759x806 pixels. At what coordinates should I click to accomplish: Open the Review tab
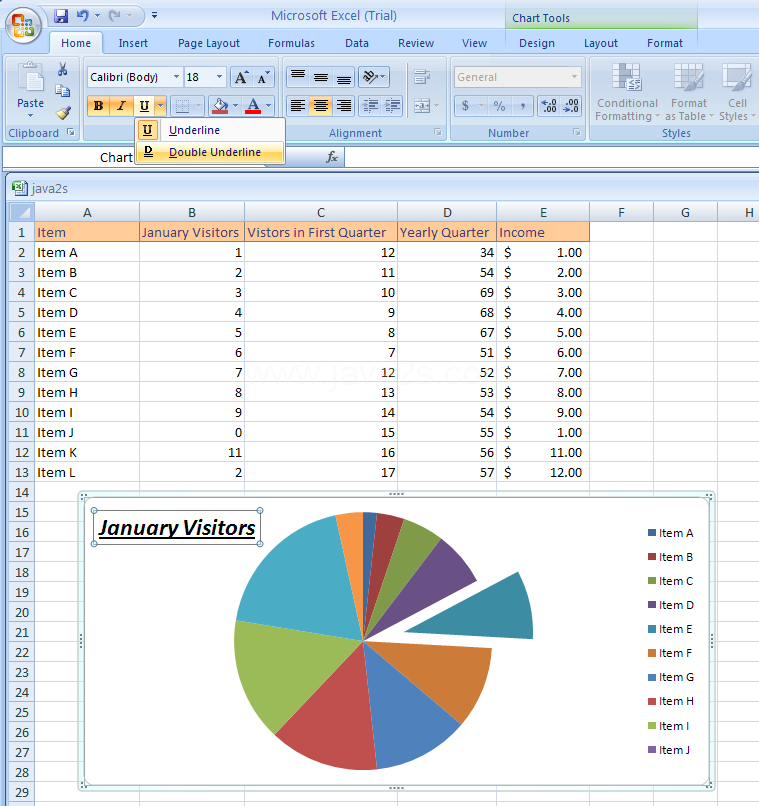(x=416, y=43)
